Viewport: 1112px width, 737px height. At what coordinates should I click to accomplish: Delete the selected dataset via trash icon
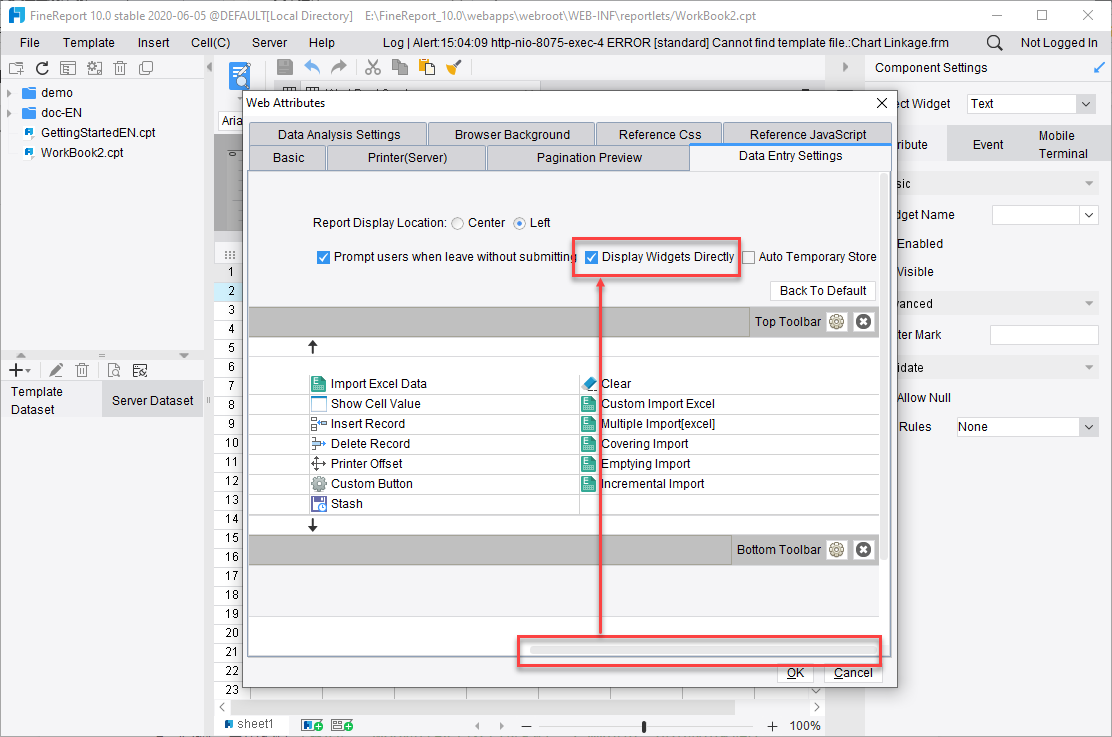(82, 369)
